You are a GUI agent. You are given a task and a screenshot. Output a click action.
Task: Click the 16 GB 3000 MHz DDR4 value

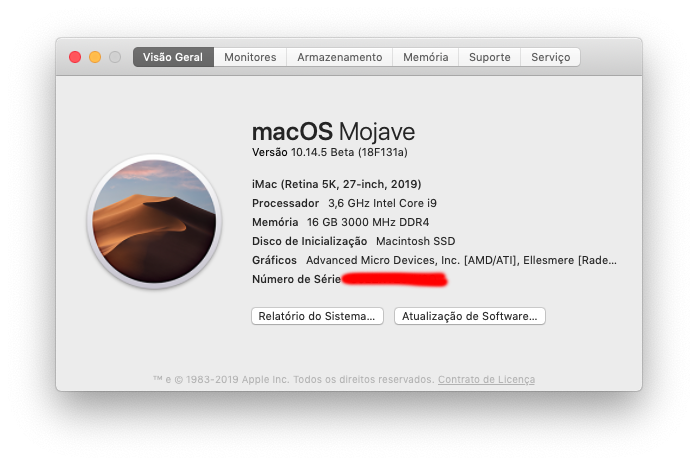[x=368, y=222]
